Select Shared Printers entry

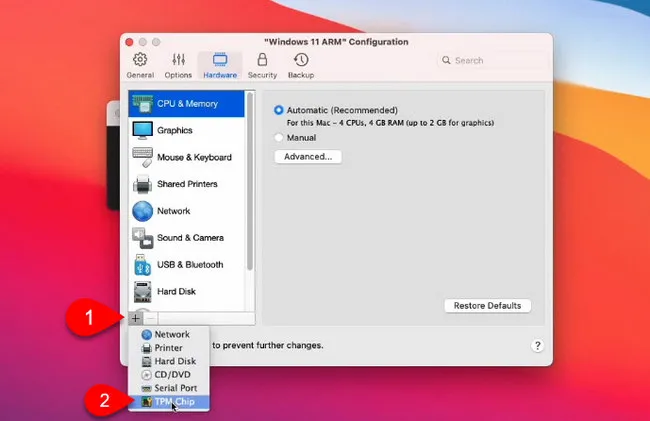[187, 184]
